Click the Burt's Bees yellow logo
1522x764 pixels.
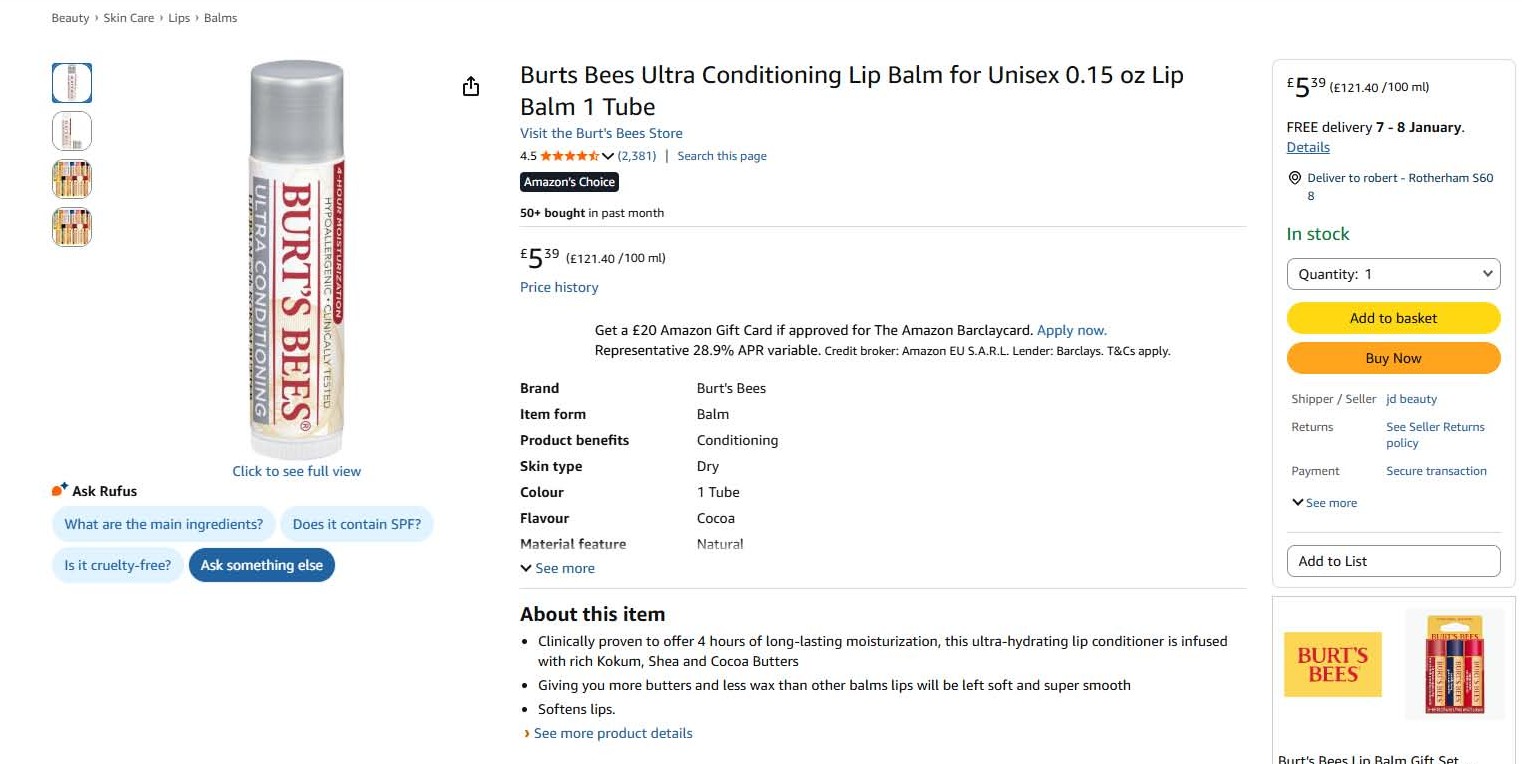click(x=1332, y=664)
